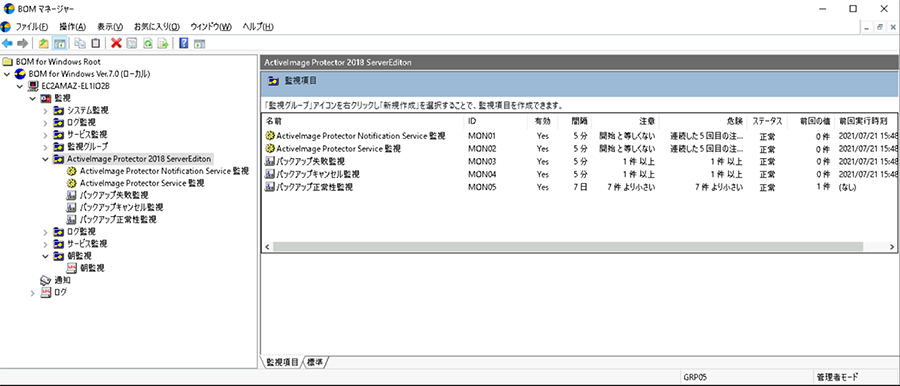Viewport: 900px width, 386px height.
Task: Collapse the 監視 tree node
Action: [33, 98]
